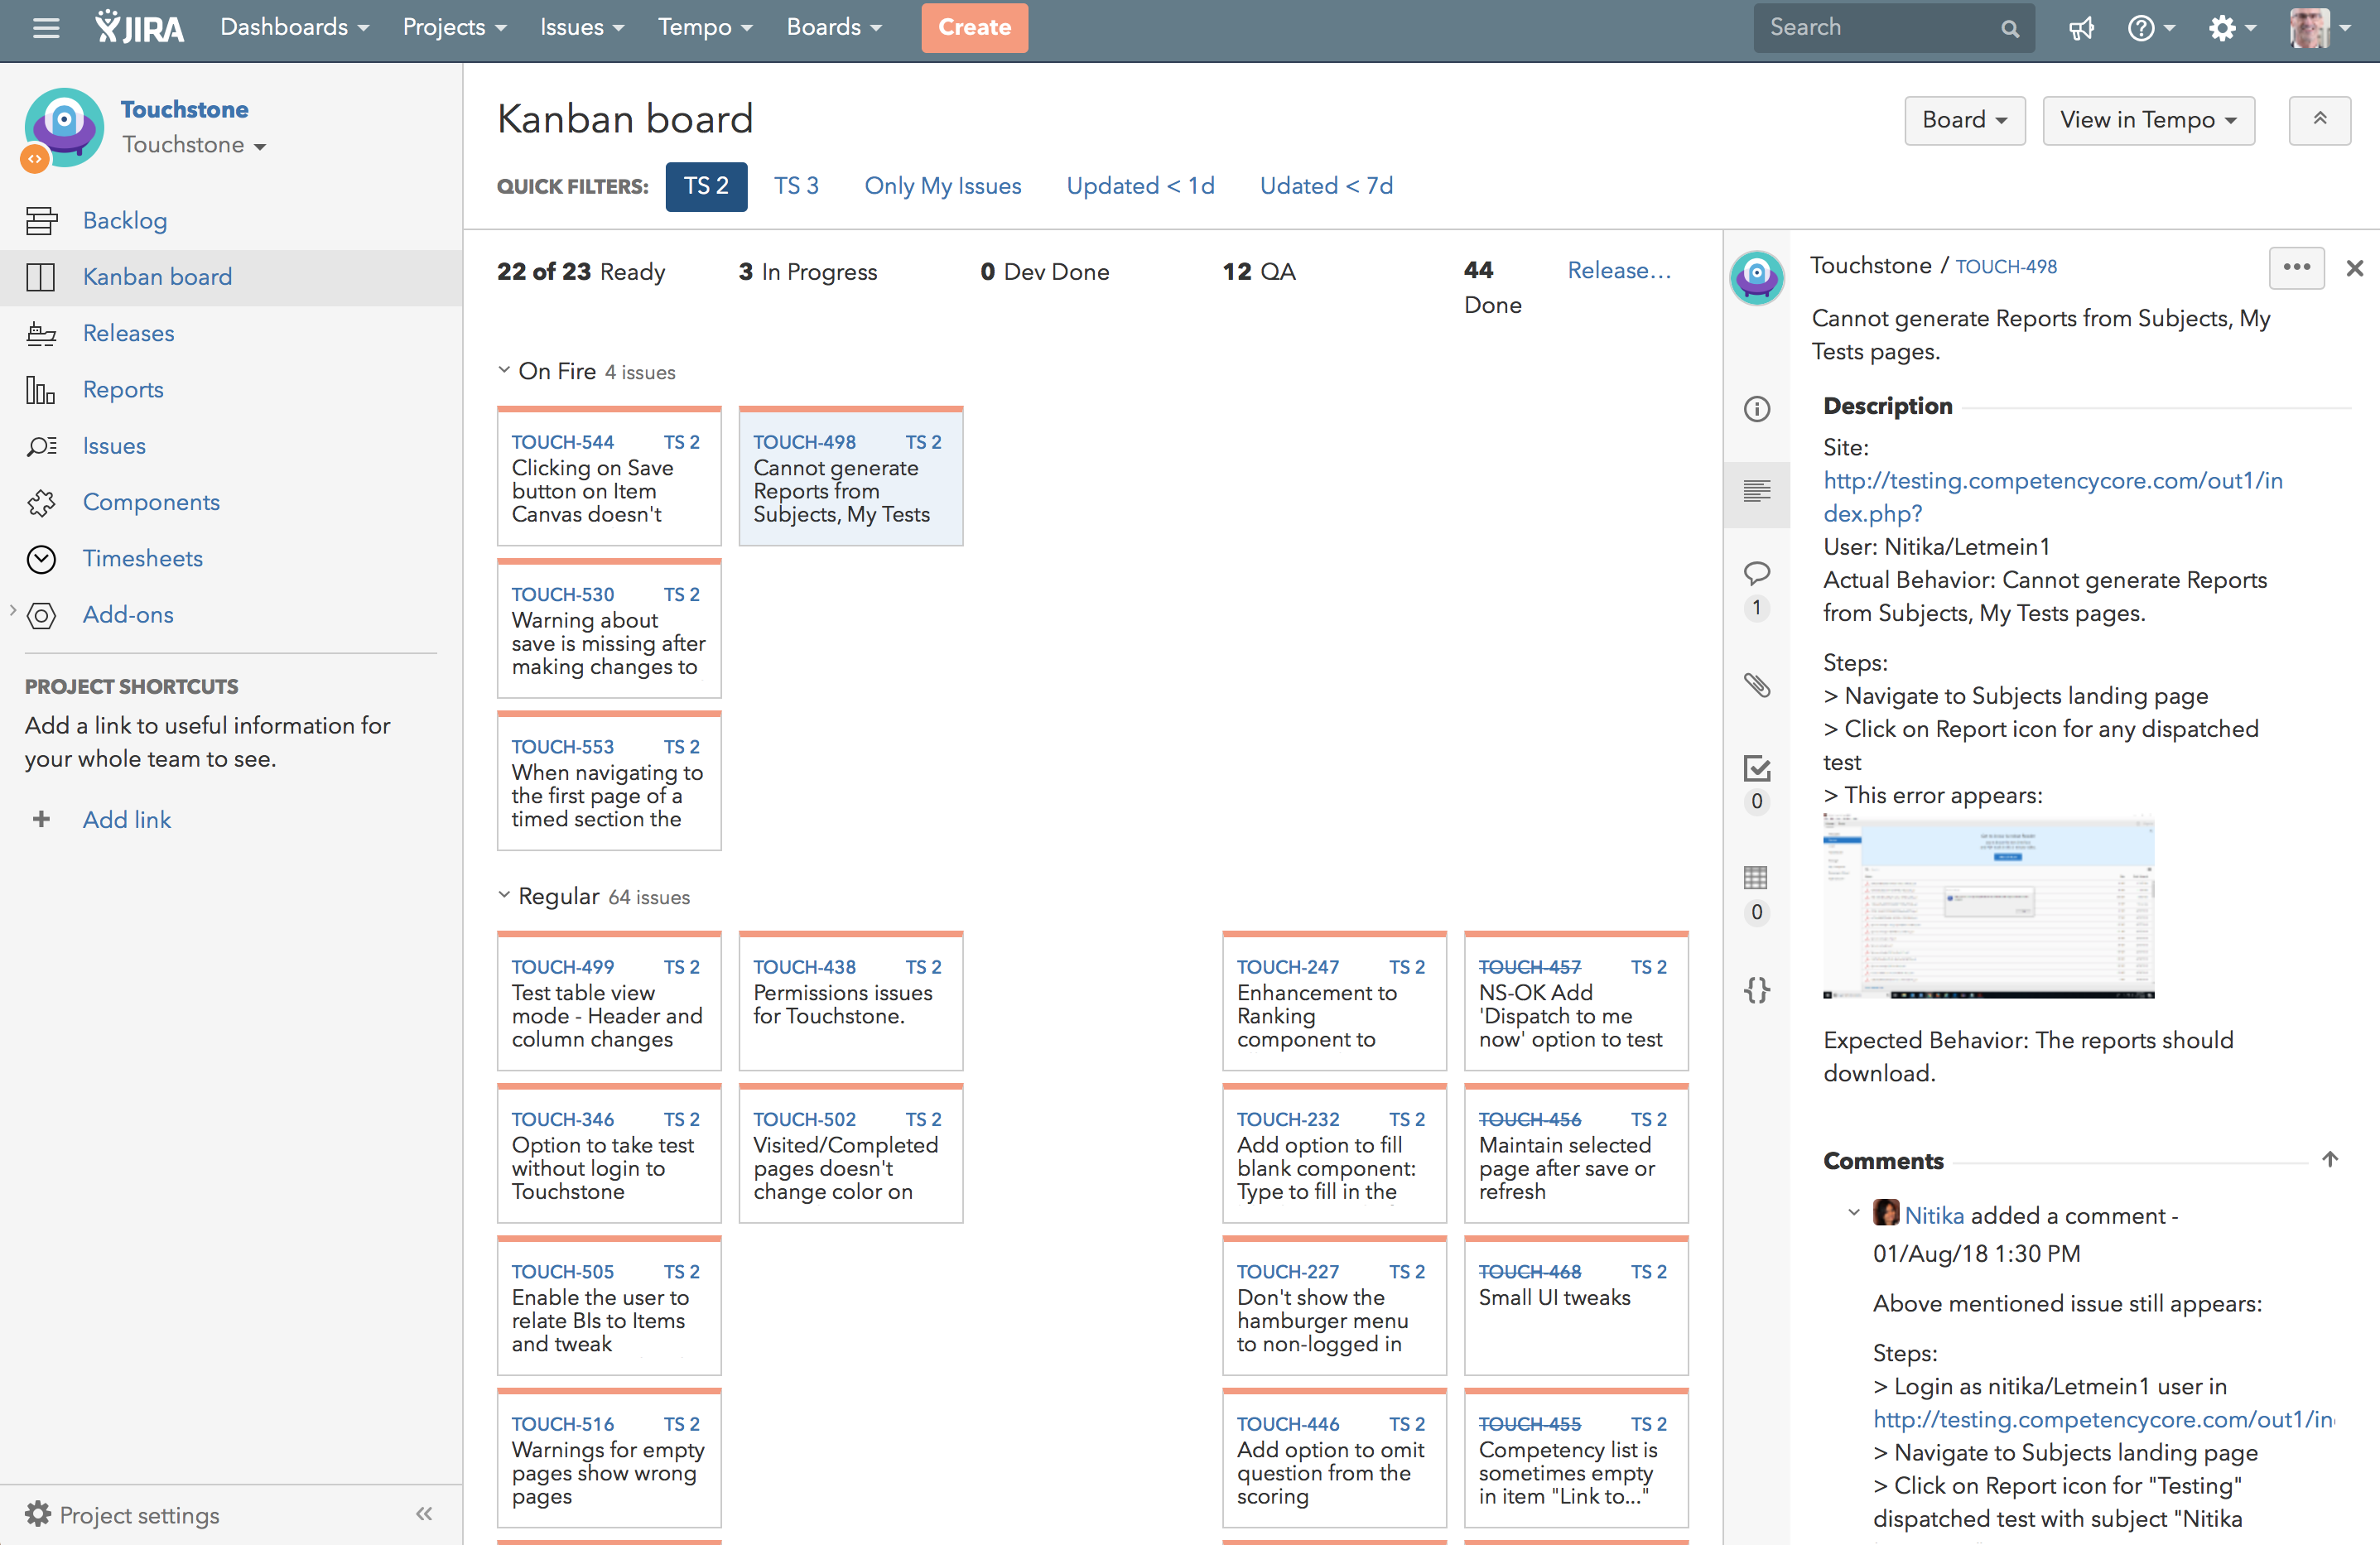
Task: Open the testing.competencycore.com site link in description
Action: [x=2052, y=496]
